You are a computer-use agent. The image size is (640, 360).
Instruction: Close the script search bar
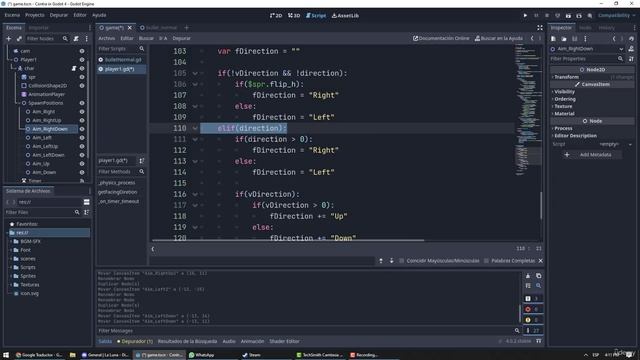click(x=540, y=260)
